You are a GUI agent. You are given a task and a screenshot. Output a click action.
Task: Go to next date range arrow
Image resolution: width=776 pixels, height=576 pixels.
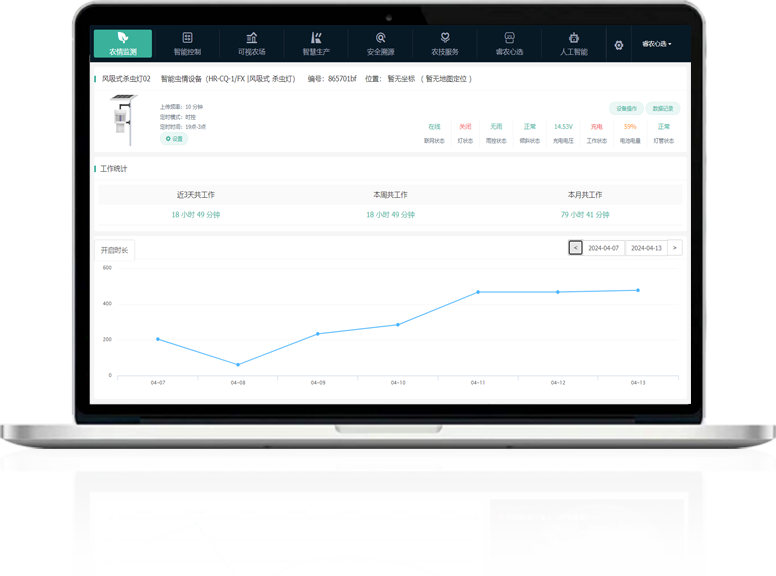(x=675, y=248)
